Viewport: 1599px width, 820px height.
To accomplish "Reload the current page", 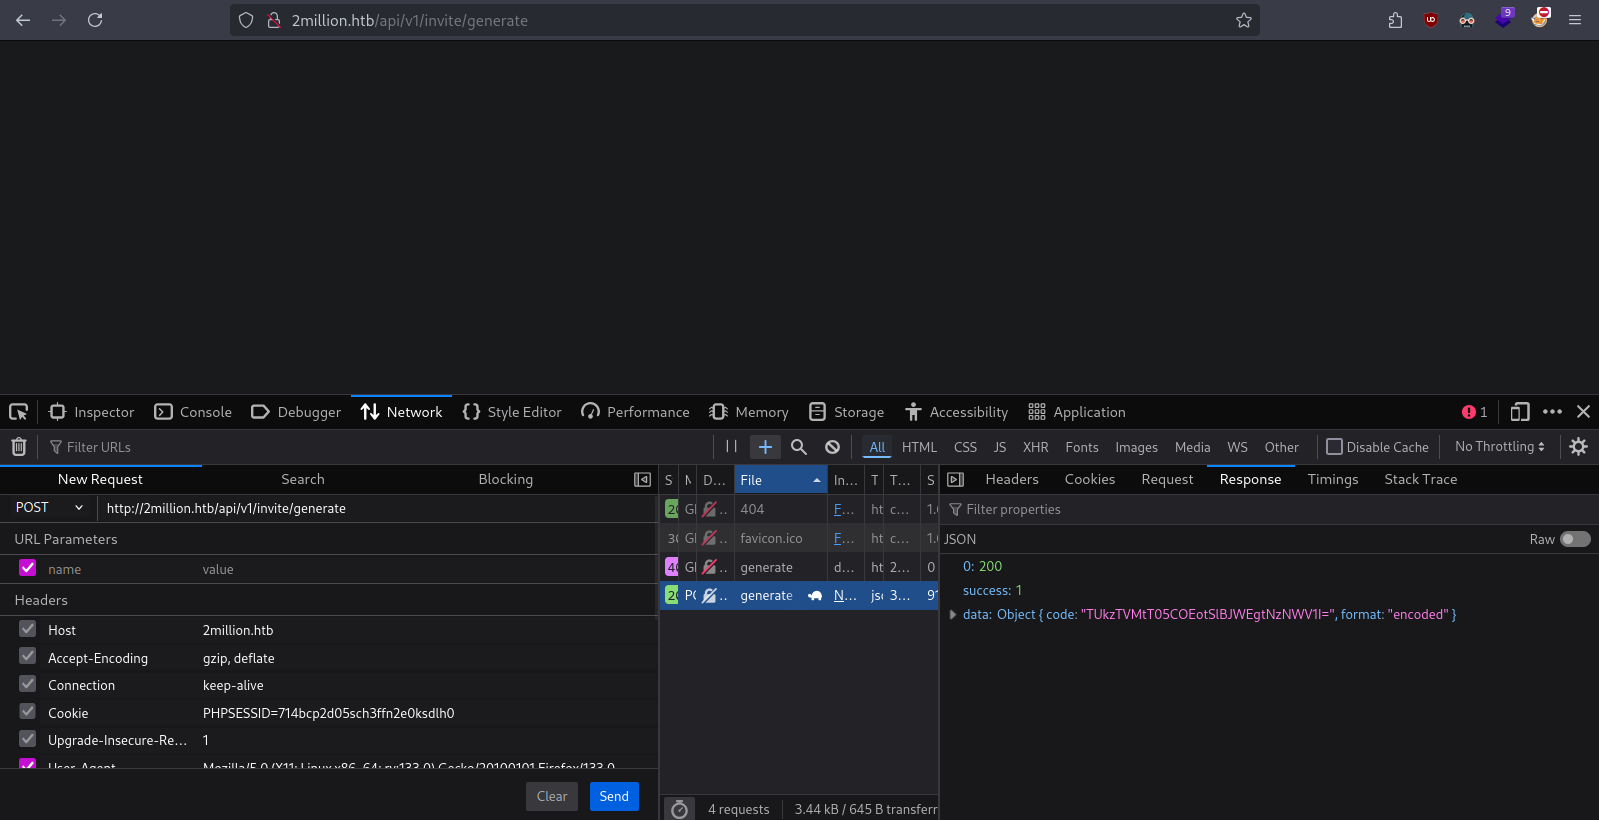I will coord(95,20).
